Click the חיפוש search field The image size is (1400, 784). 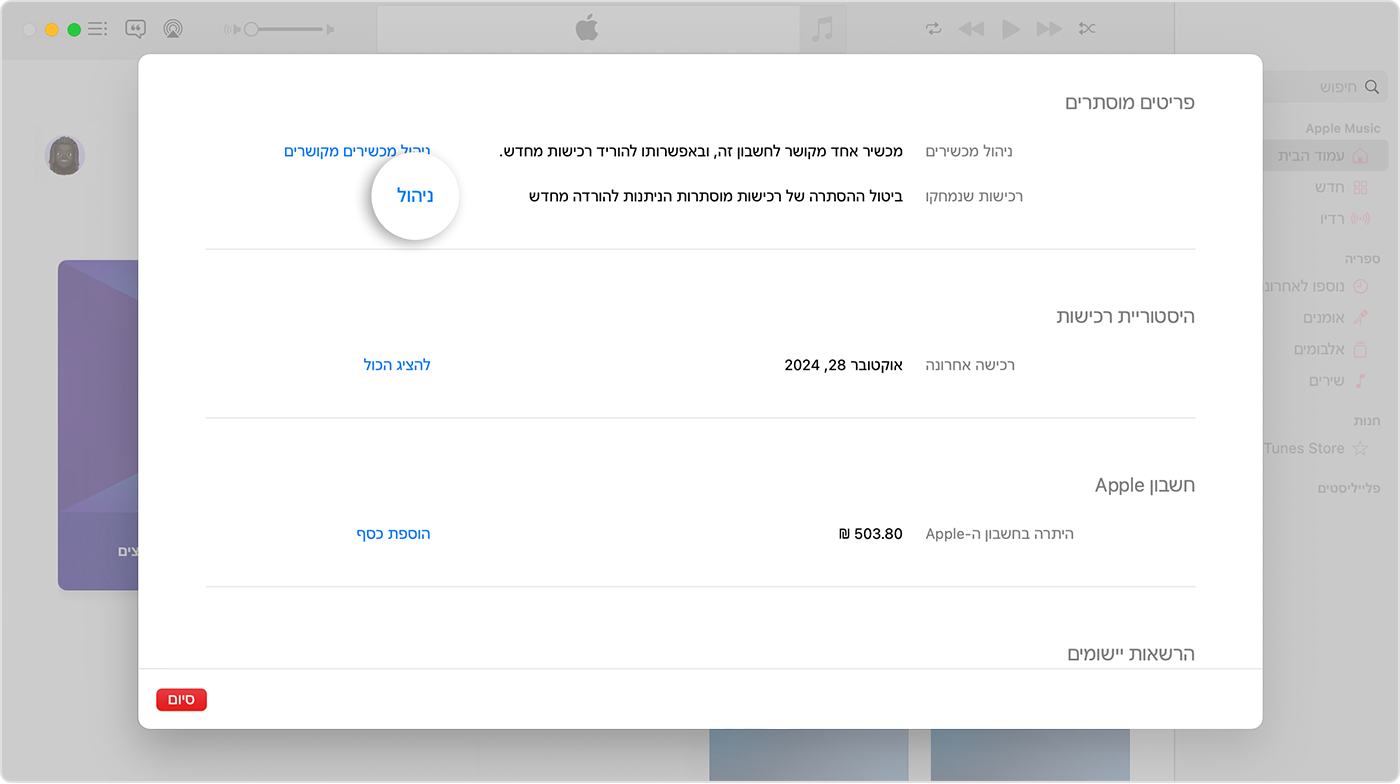tap(1325, 87)
